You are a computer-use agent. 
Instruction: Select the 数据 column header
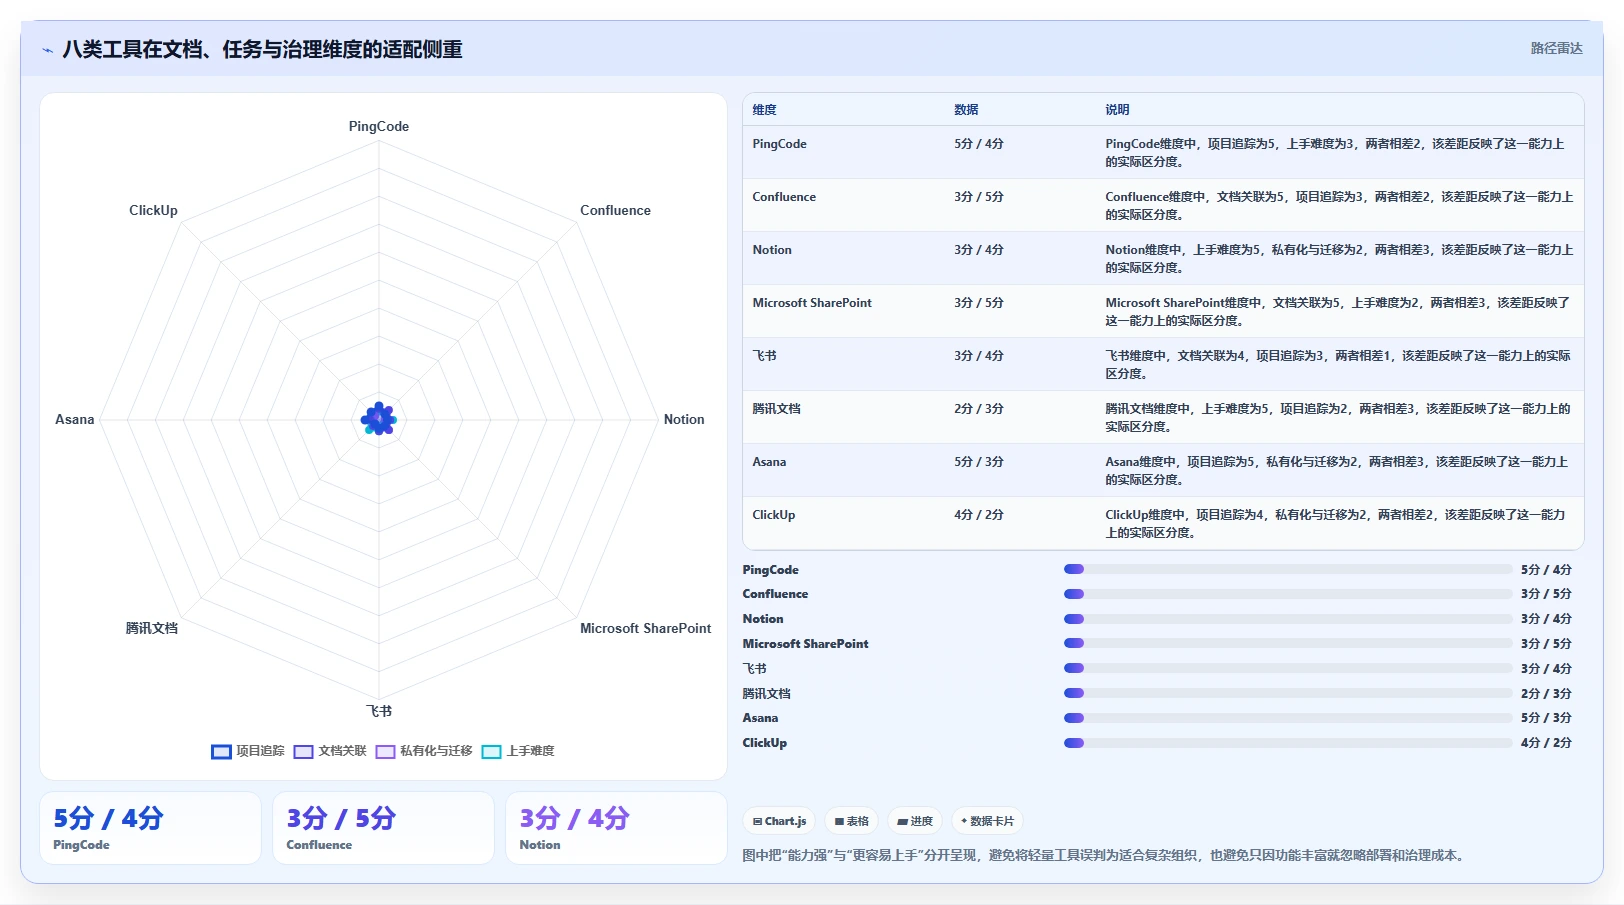click(x=966, y=110)
